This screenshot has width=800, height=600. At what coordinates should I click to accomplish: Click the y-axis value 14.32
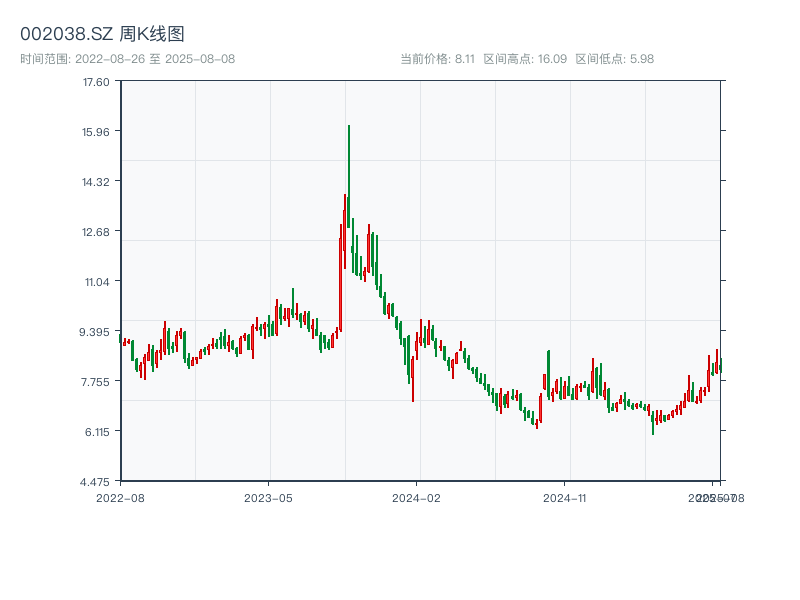point(96,182)
